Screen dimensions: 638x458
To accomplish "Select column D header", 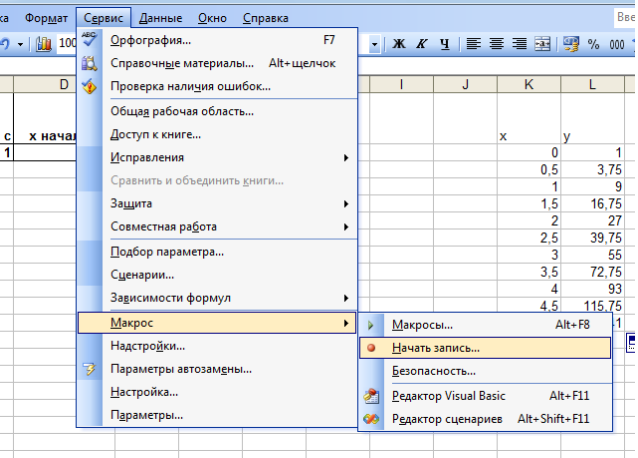I will coord(45,84).
